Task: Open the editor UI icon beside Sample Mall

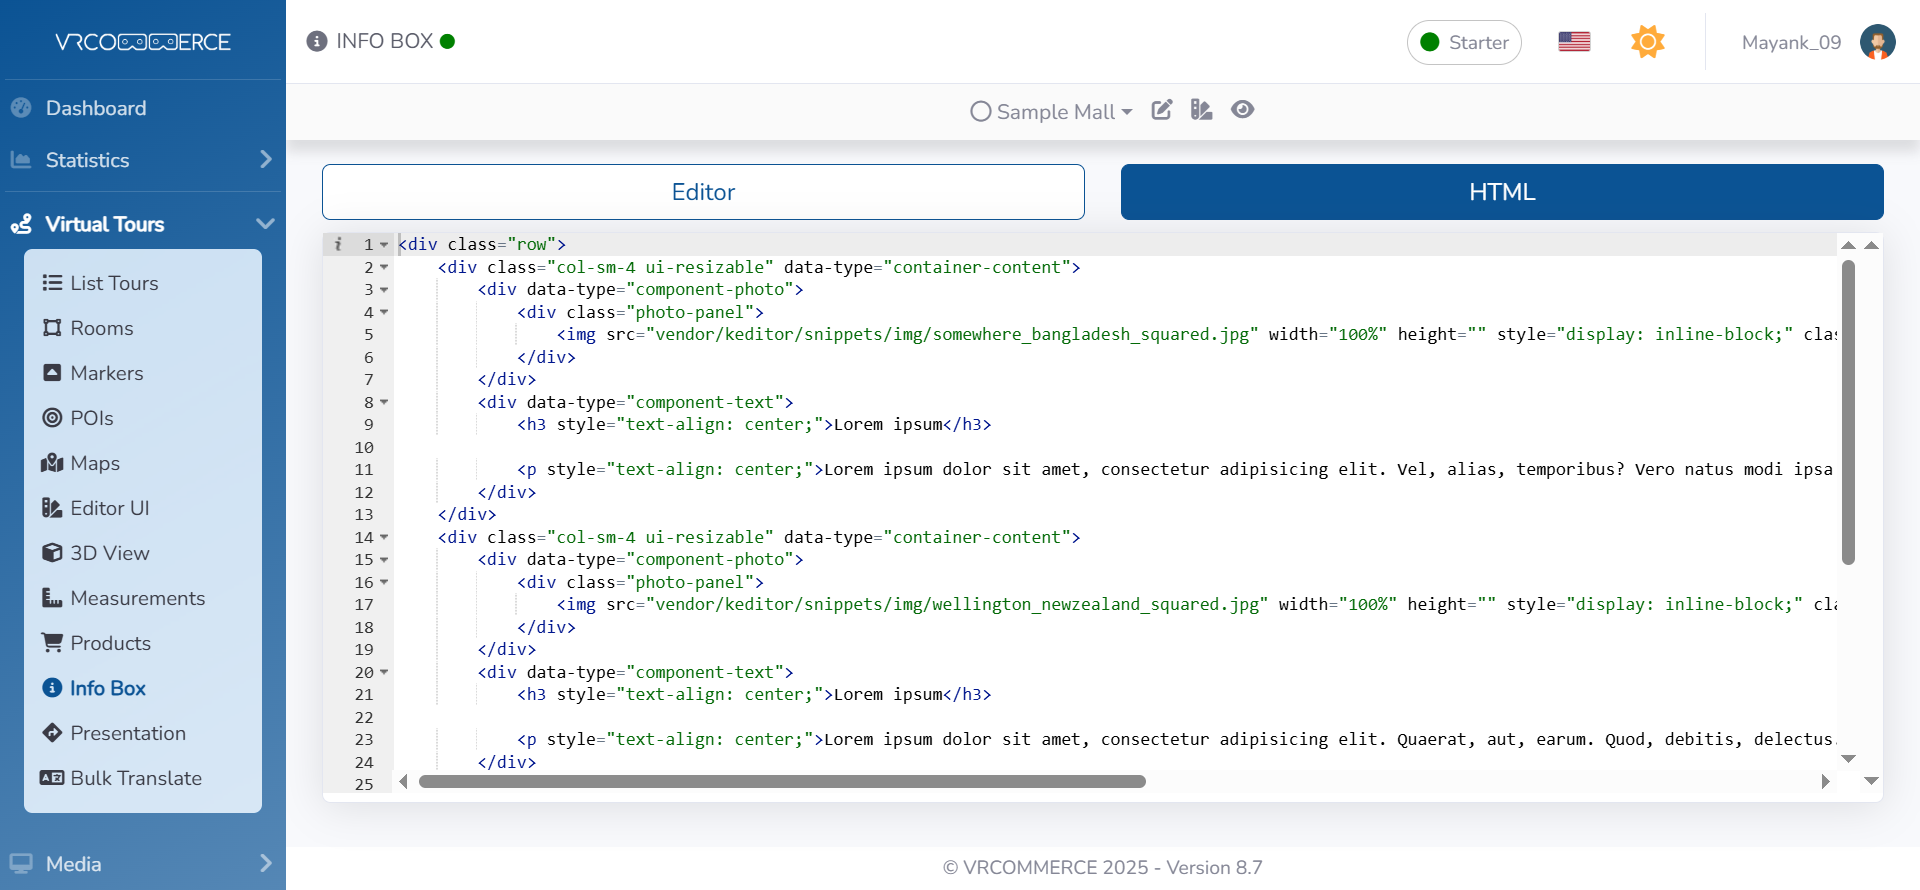Action: pos(1201,110)
